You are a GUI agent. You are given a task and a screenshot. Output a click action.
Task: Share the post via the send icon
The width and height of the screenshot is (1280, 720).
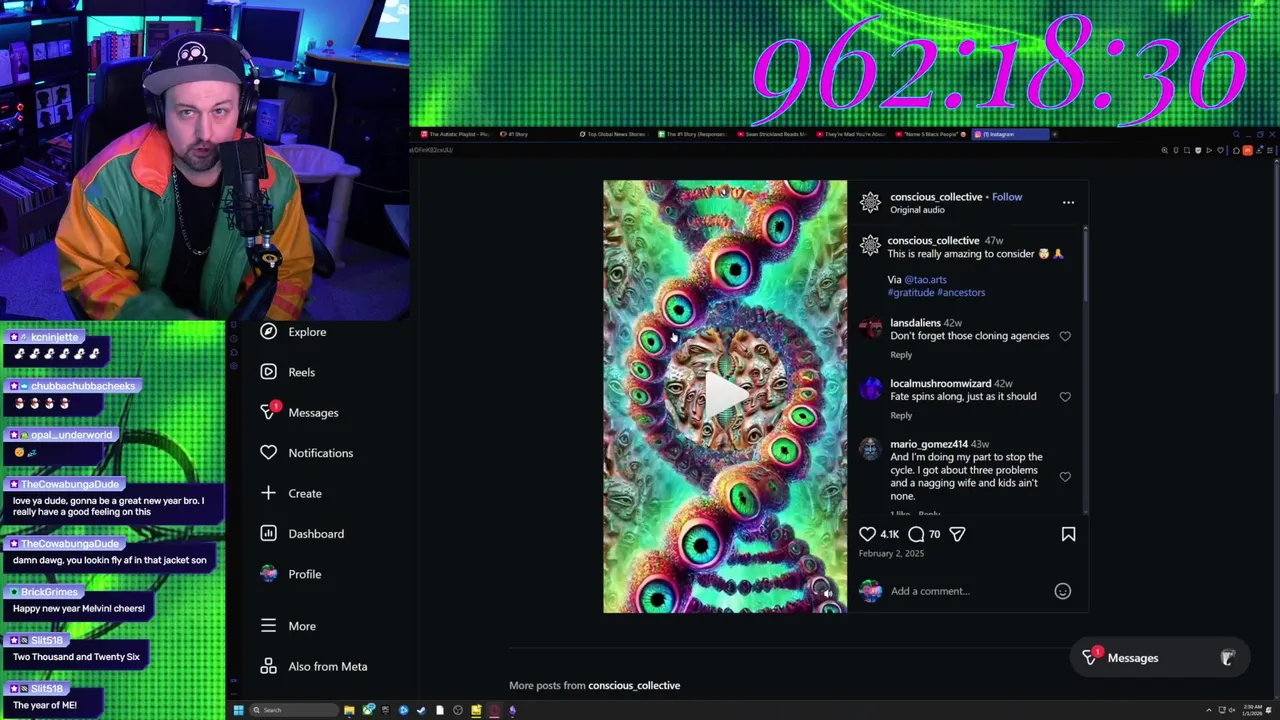[x=957, y=534]
